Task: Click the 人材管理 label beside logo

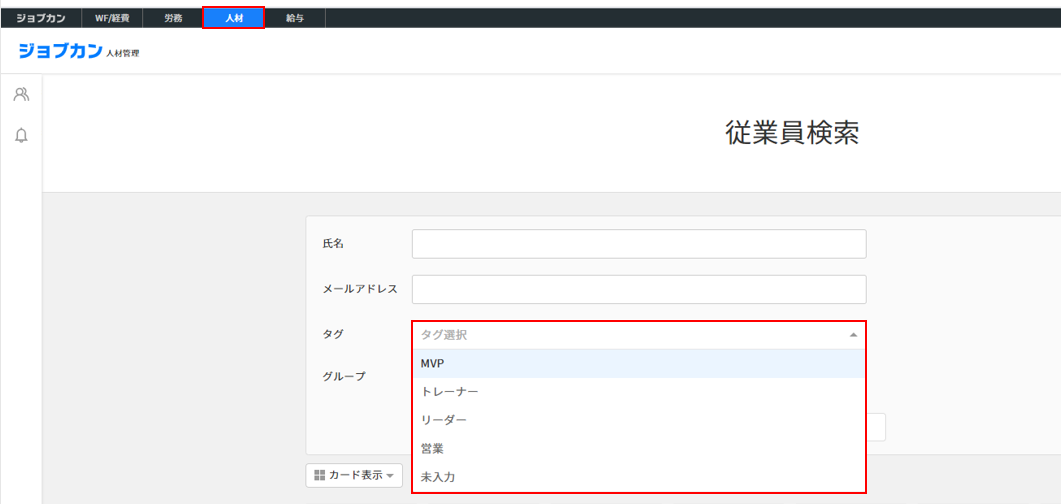Action: click(123, 53)
